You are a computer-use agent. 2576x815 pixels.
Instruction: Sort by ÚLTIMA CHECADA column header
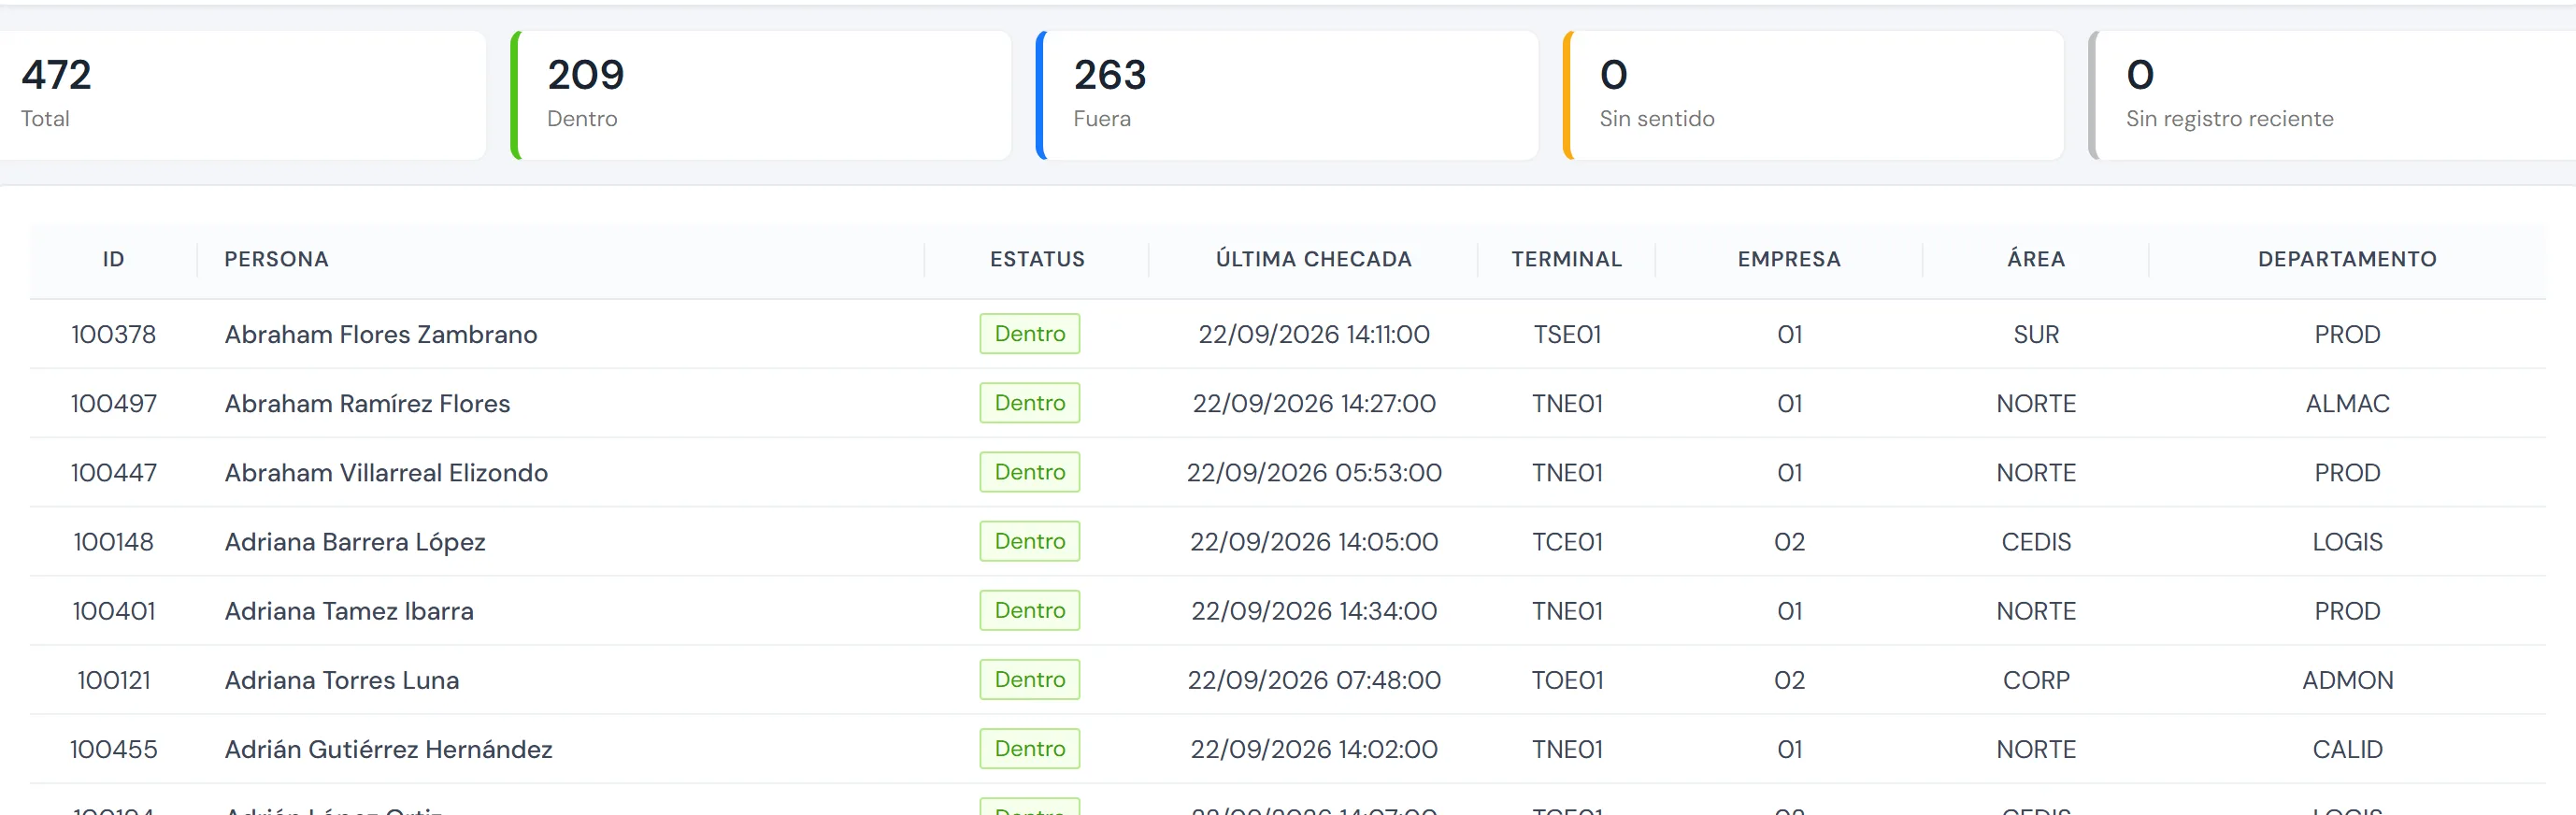click(x=1314, y=259)
